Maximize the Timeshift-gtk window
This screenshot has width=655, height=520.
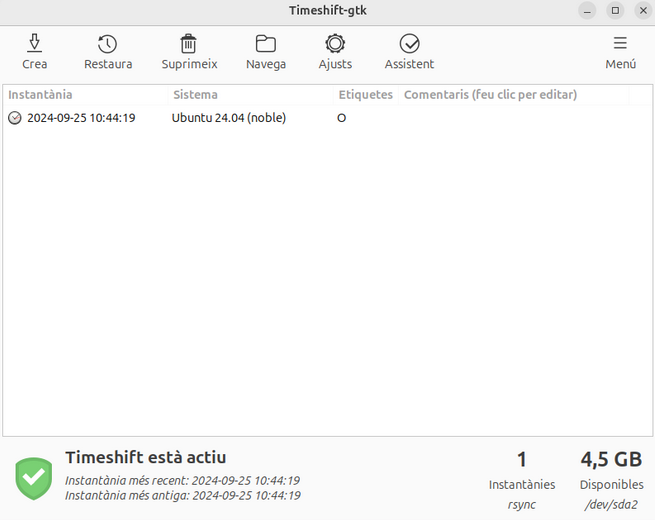(x=615, y=10)
